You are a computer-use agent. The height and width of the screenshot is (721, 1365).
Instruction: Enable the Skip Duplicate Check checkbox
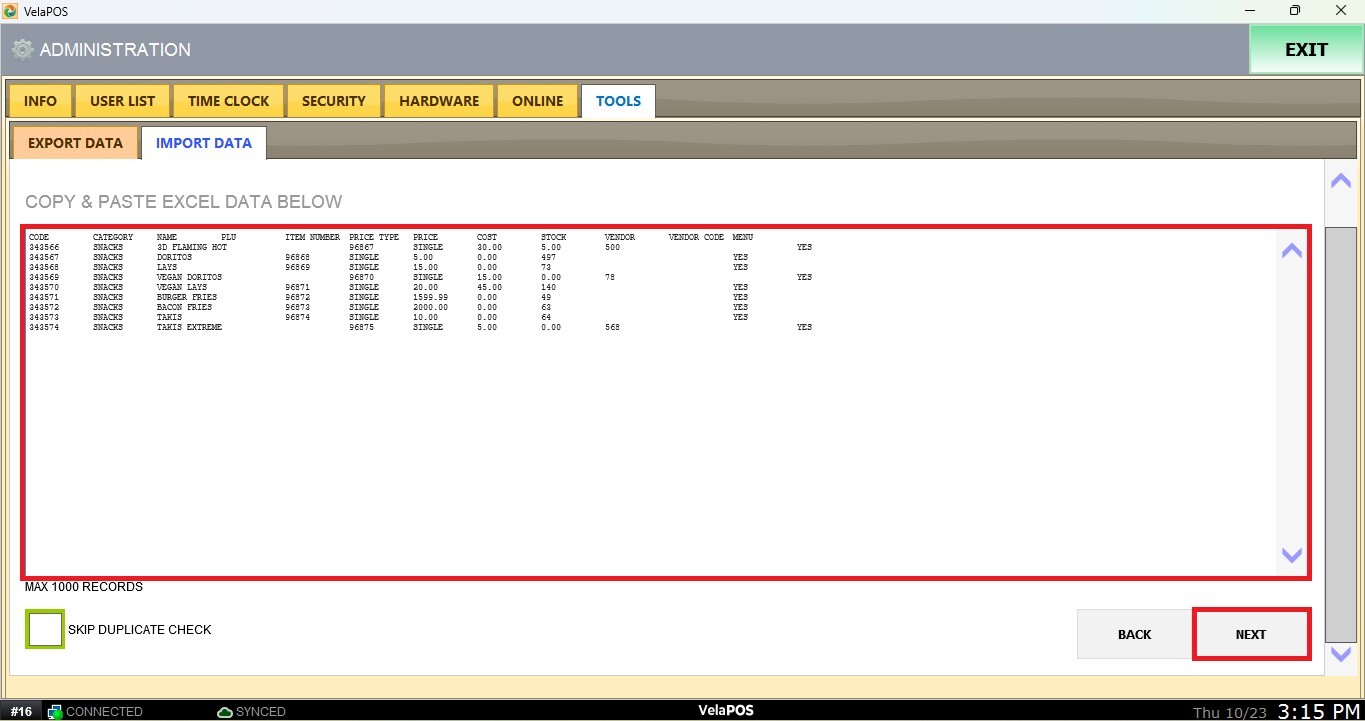45,630
